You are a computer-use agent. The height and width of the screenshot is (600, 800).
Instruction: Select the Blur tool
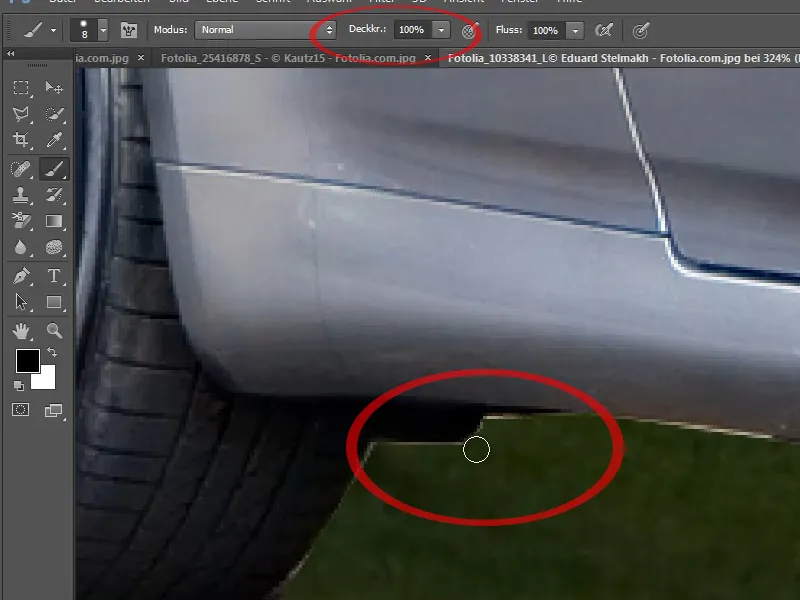point(21,247)
